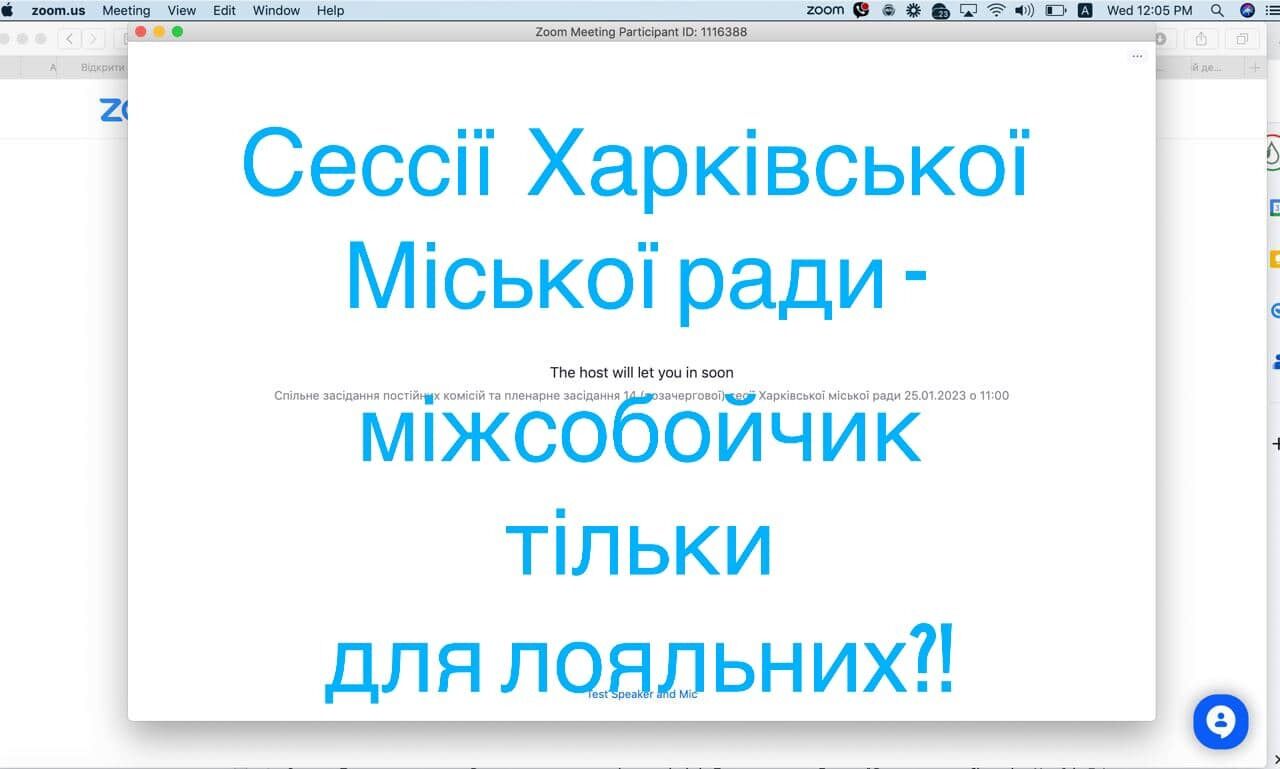The height and width of the screenshot is (769, 1280).
Task: Add a new Safari tab with plus button
Action: 1255,67
